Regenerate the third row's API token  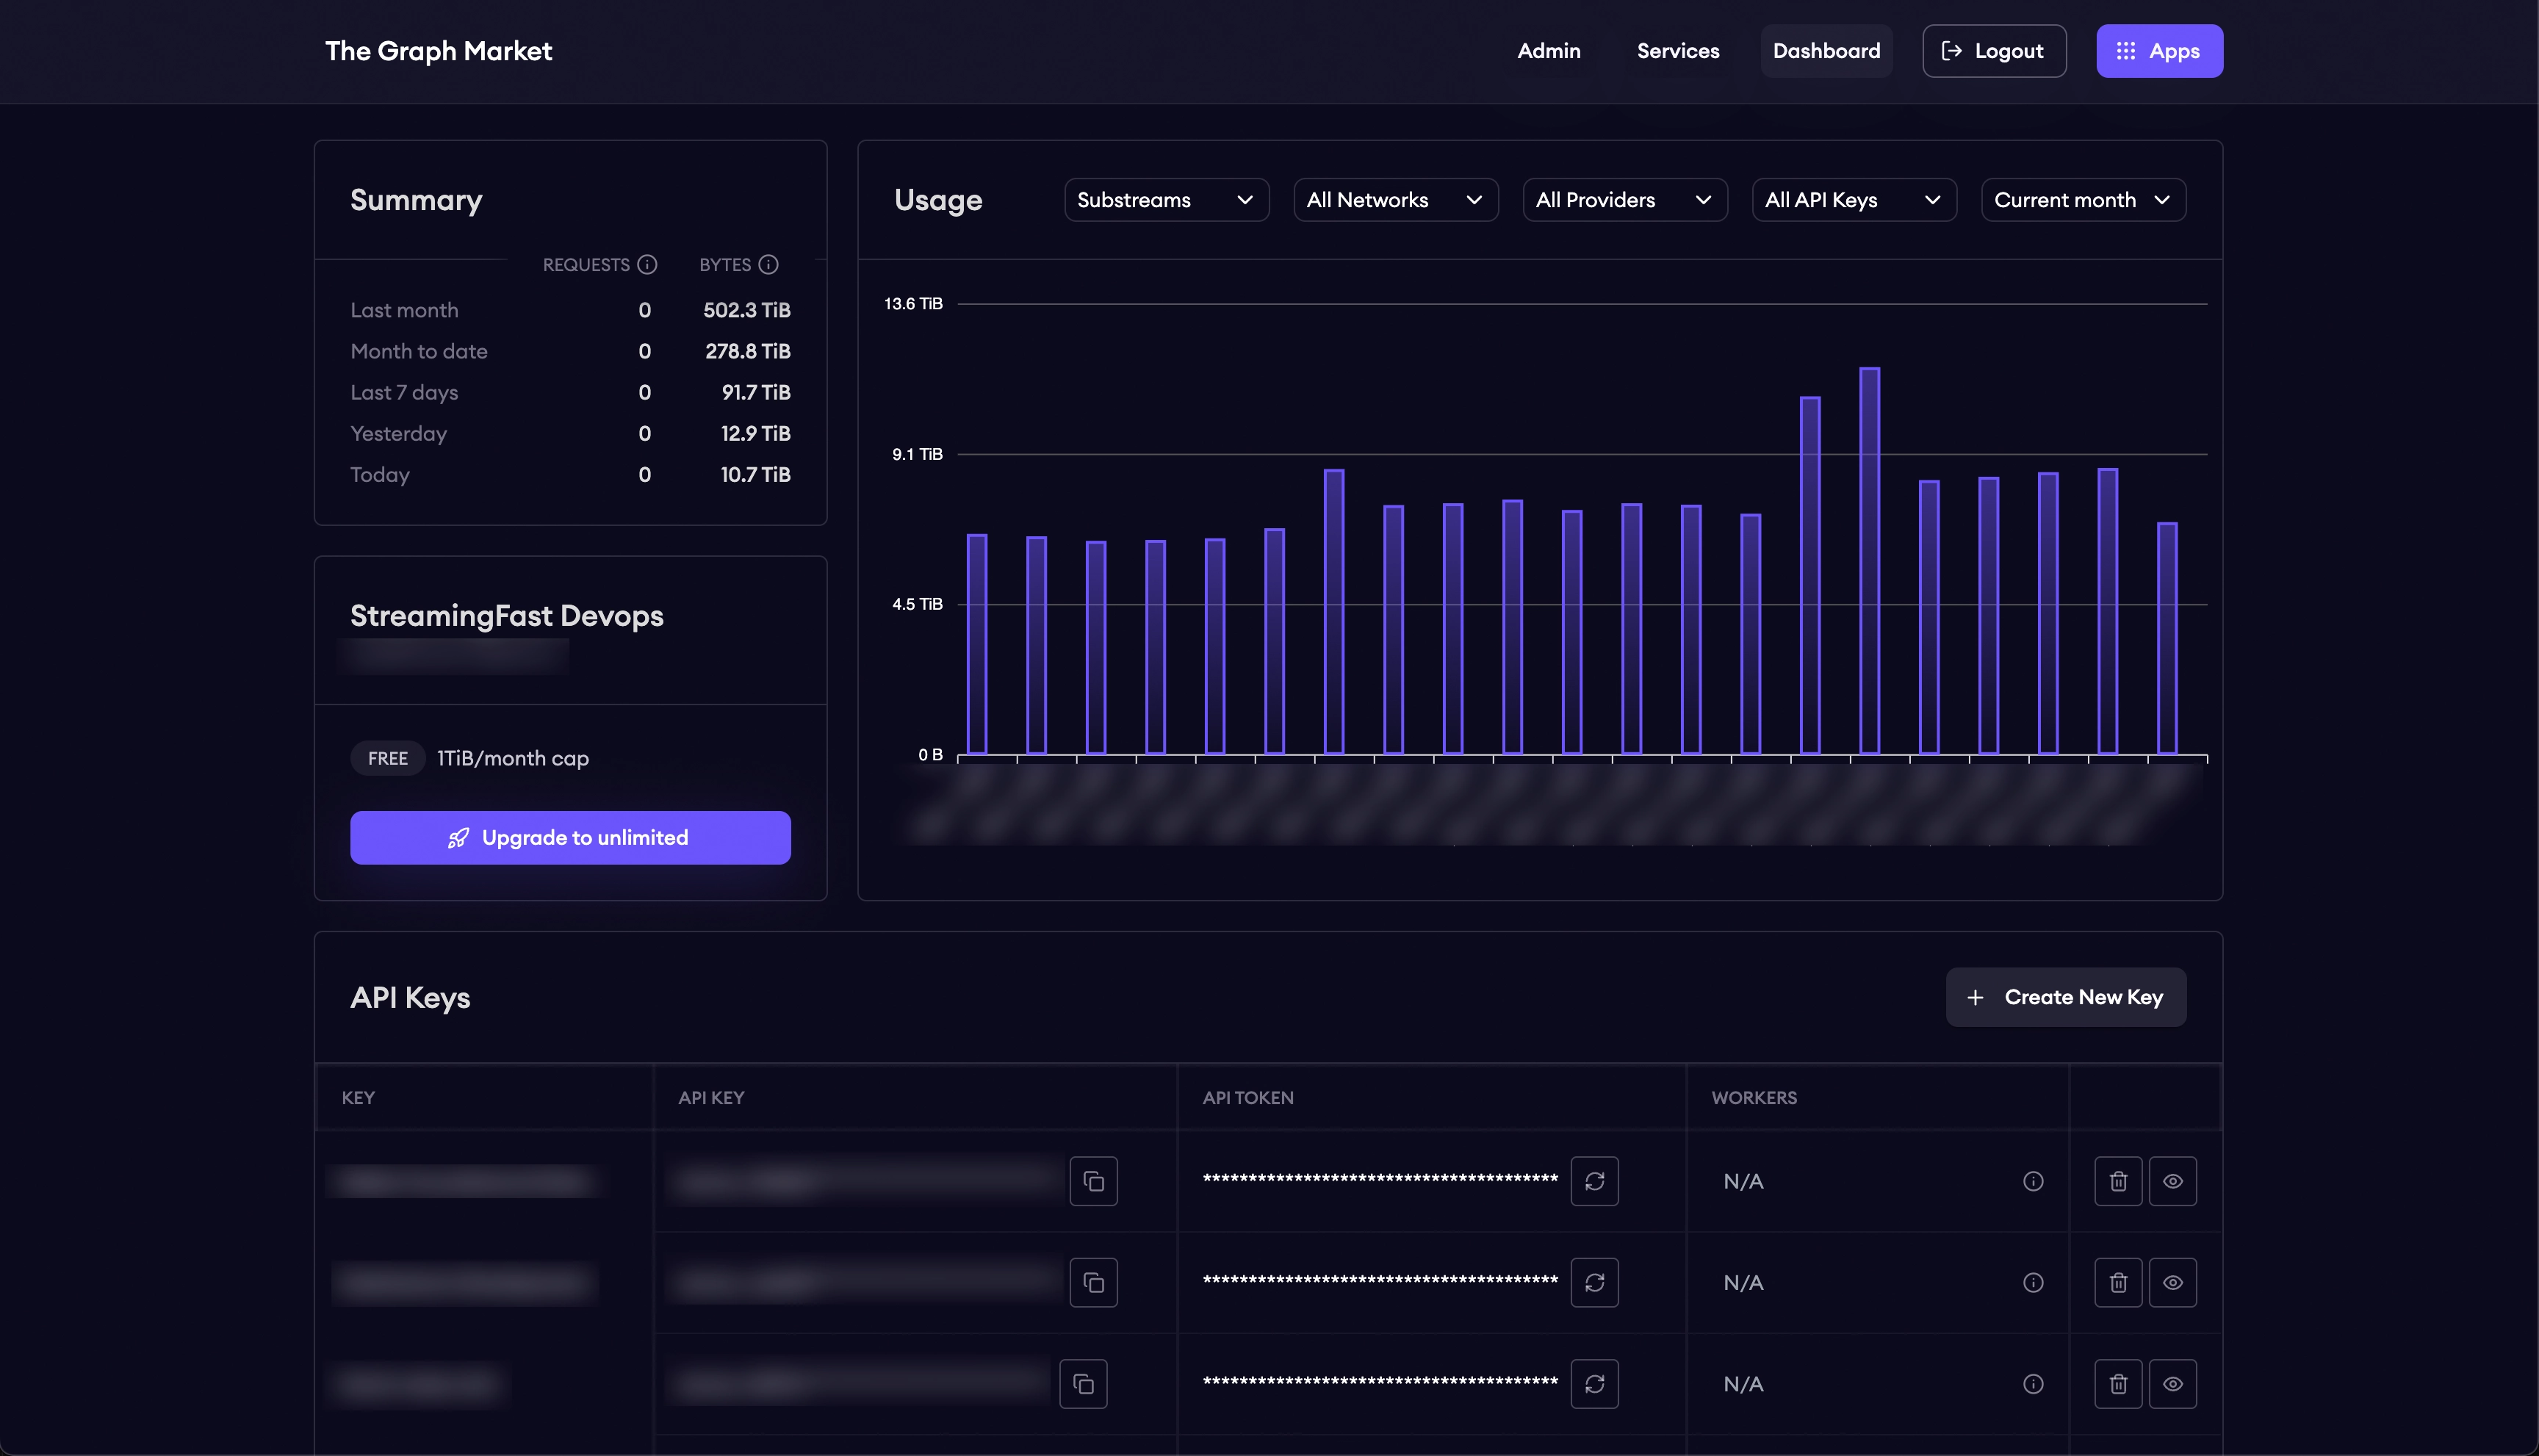tap(1594, 1384)
